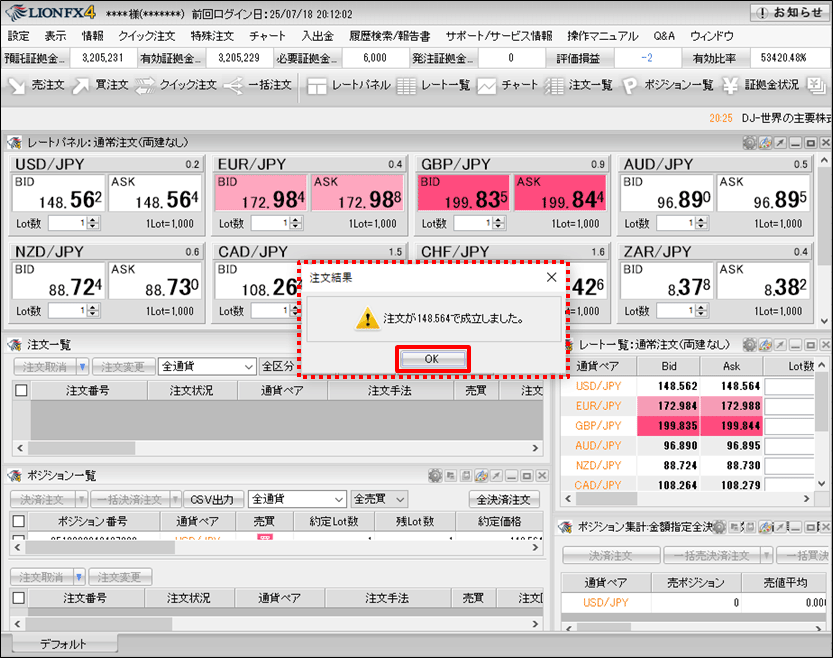This screenshot has height=658, width=833.
Task: Expand the 全通貨 dropdown in 注文一覧
Action: (207, 367)
